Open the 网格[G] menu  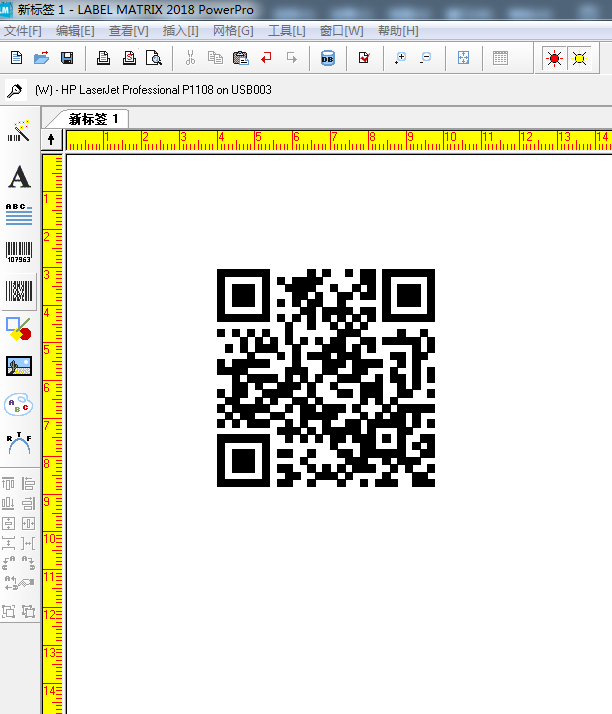tap(233, 31)
